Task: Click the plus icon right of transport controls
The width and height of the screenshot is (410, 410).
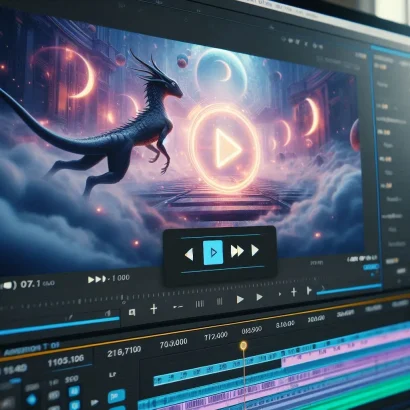Action: [294, 292]
